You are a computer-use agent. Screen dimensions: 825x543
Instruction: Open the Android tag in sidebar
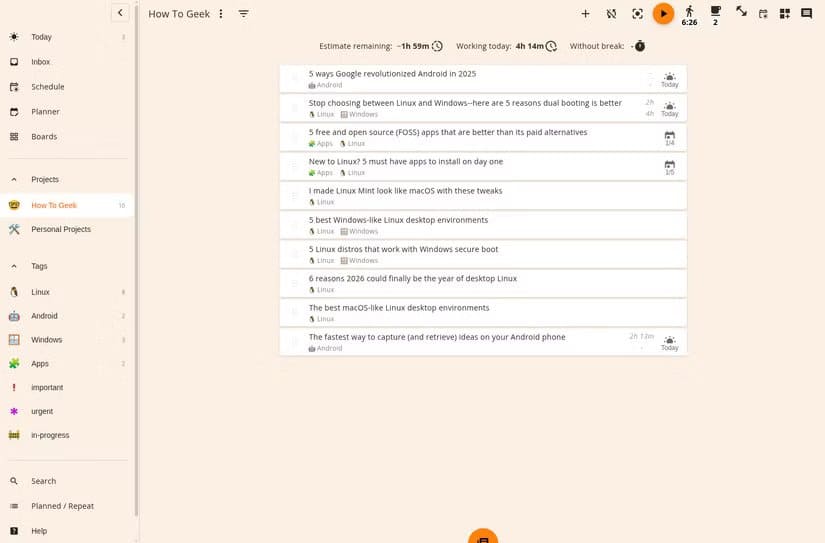pyautogui.click(x=67, y=316)
